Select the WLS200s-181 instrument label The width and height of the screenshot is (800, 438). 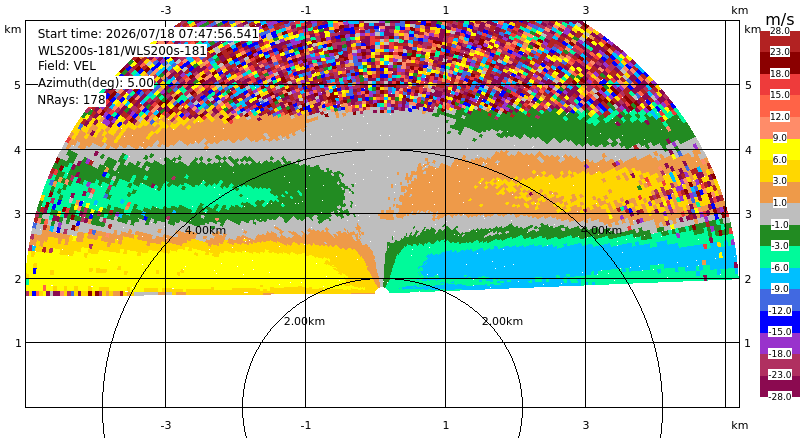(122, 51)
